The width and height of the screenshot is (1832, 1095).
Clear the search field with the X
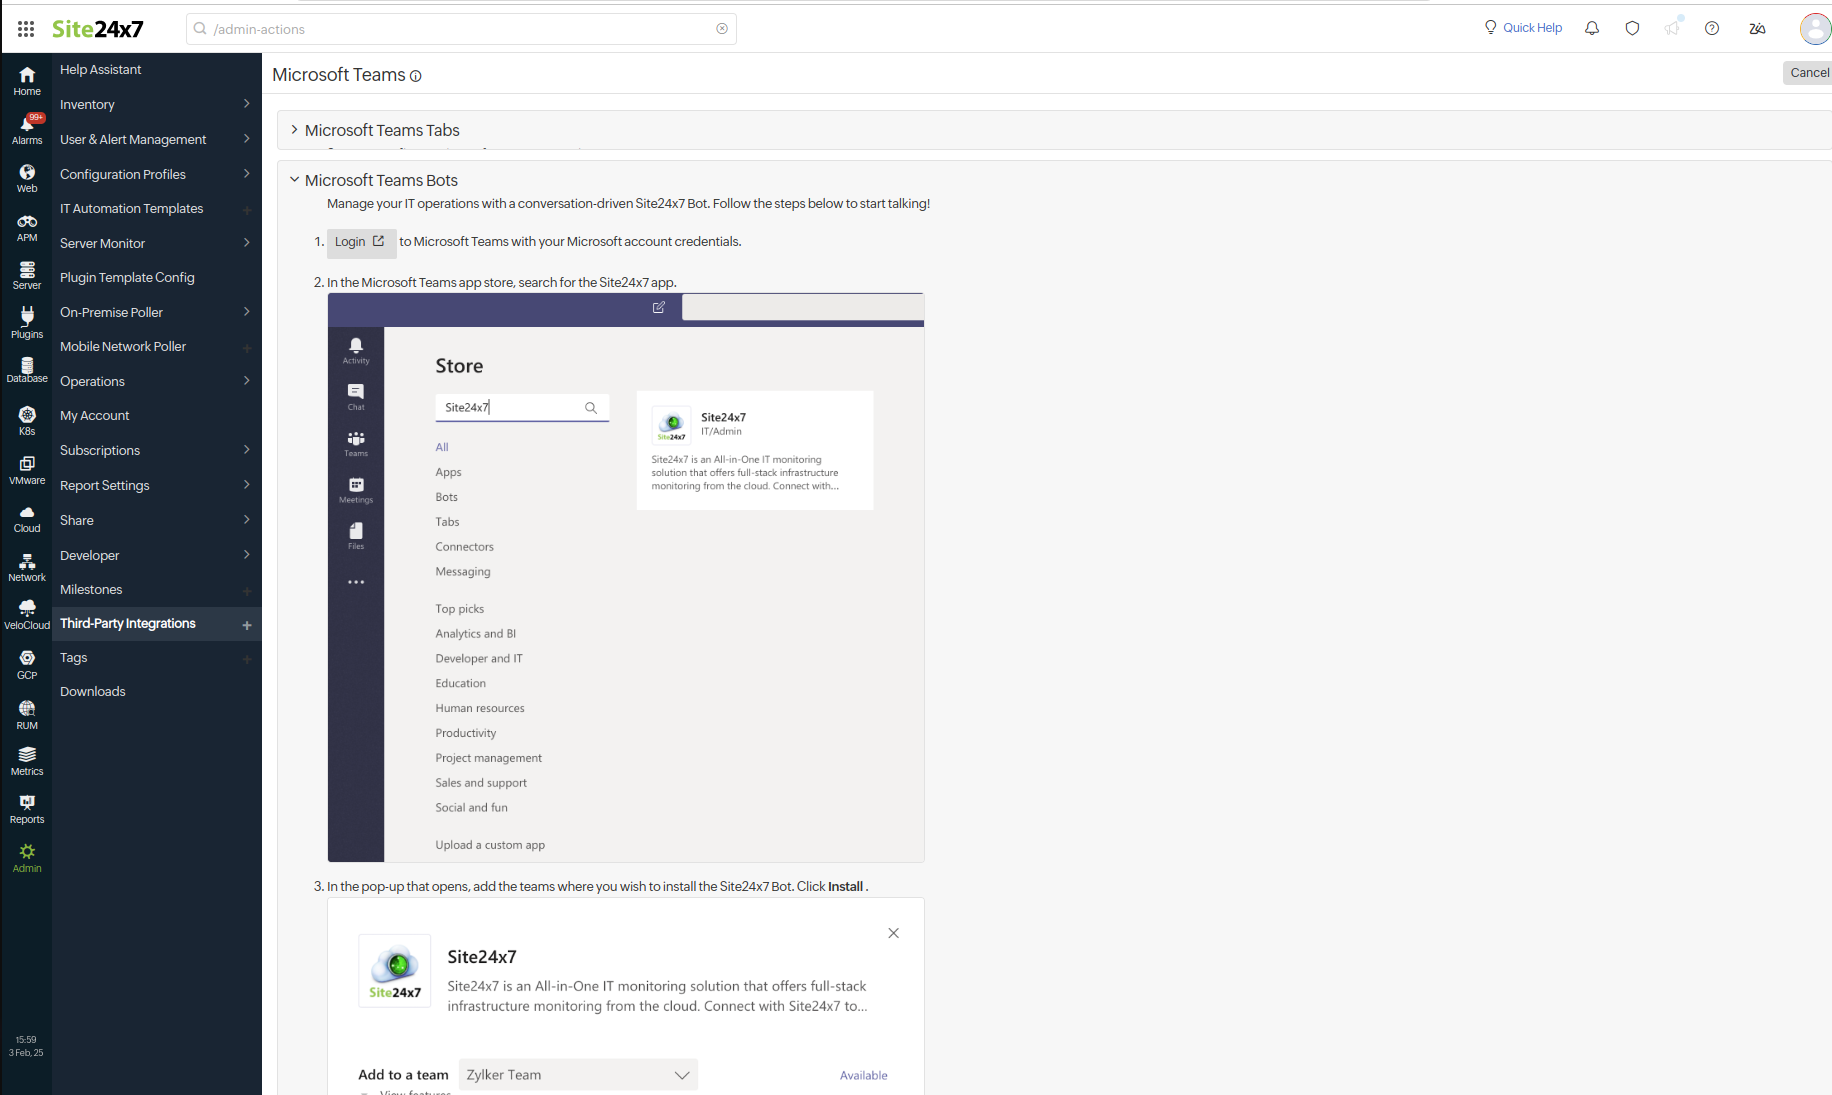tap(721, 28)
